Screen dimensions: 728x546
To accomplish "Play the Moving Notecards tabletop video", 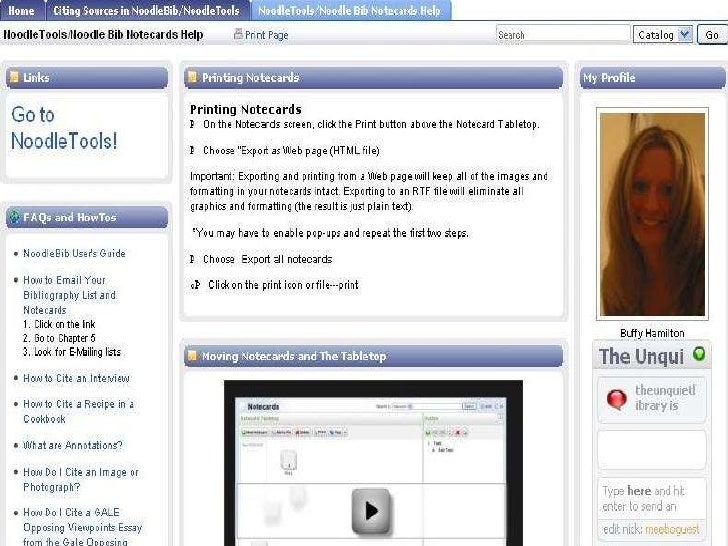I will 370,511.
